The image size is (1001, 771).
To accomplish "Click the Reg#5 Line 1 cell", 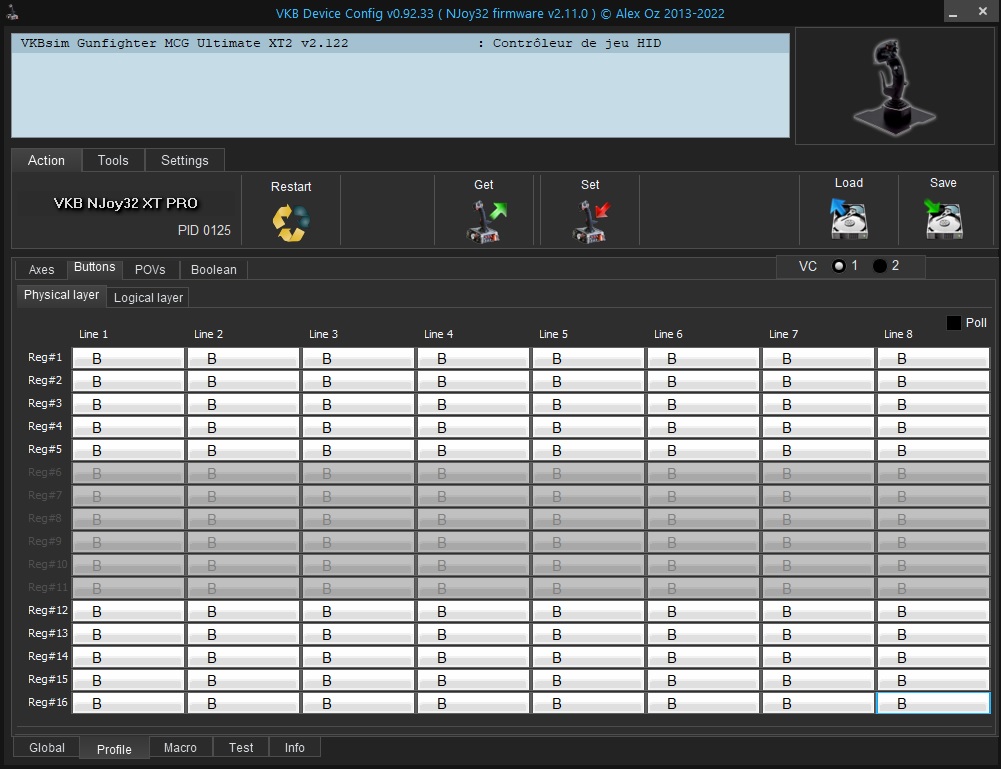I will pos(128,450).
